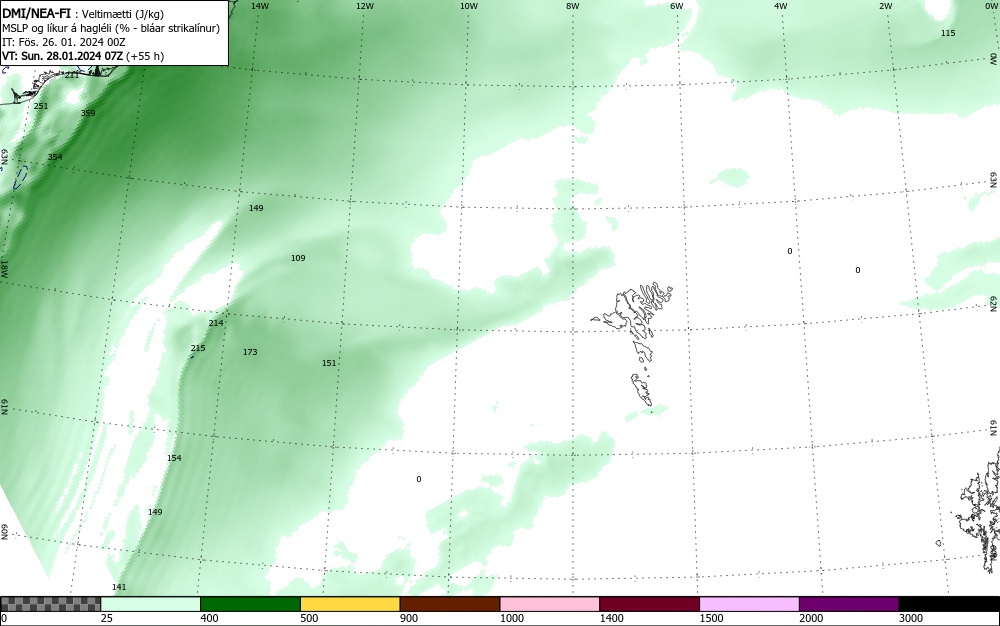
Task: Select the map value 141
Action: click(119, 587)
